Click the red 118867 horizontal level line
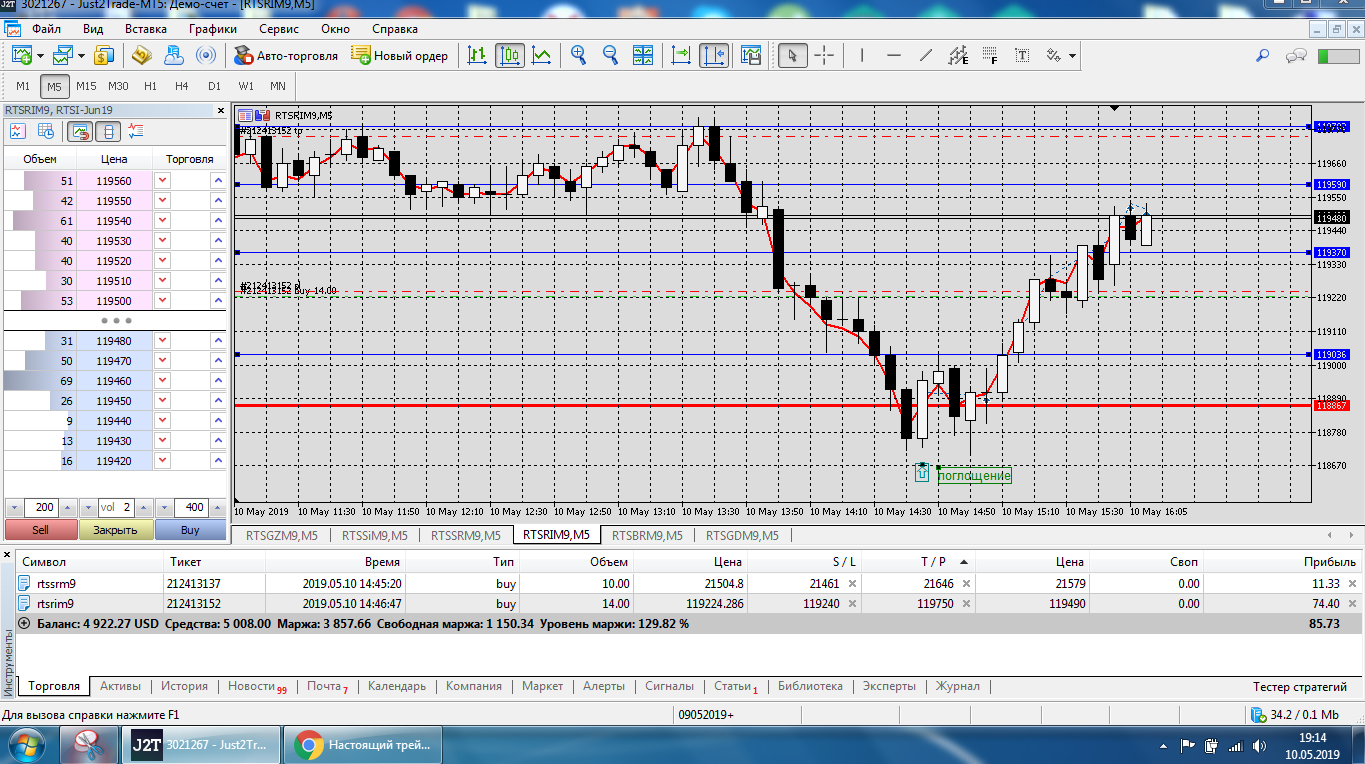 (x=600, y=405)
